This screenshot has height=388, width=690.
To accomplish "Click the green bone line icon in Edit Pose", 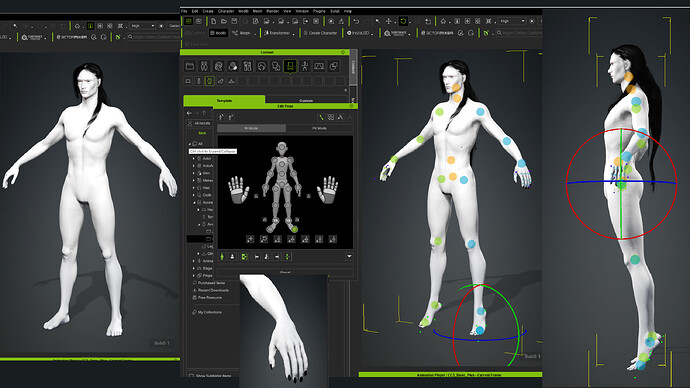I will (x=321, y=117).
